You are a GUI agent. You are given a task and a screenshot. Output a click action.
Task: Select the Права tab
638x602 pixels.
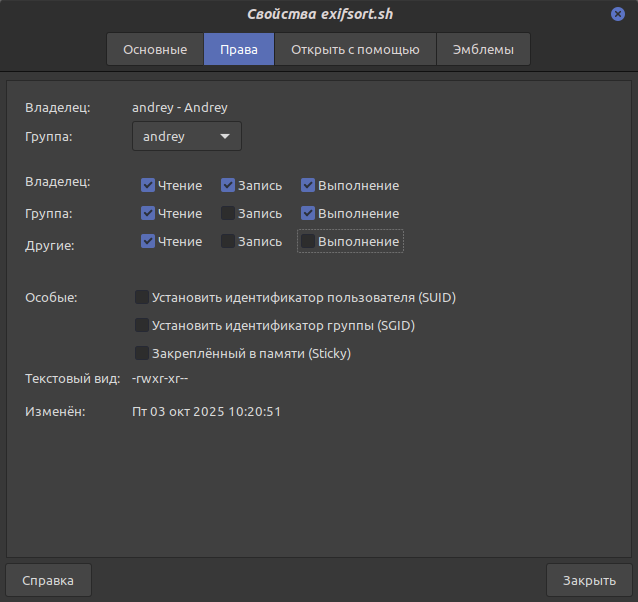click(239, 49)
